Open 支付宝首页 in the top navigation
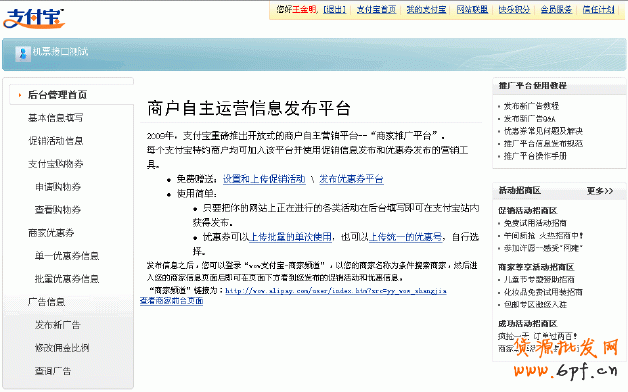The image size is (628, 392). (x=376, y=9)
